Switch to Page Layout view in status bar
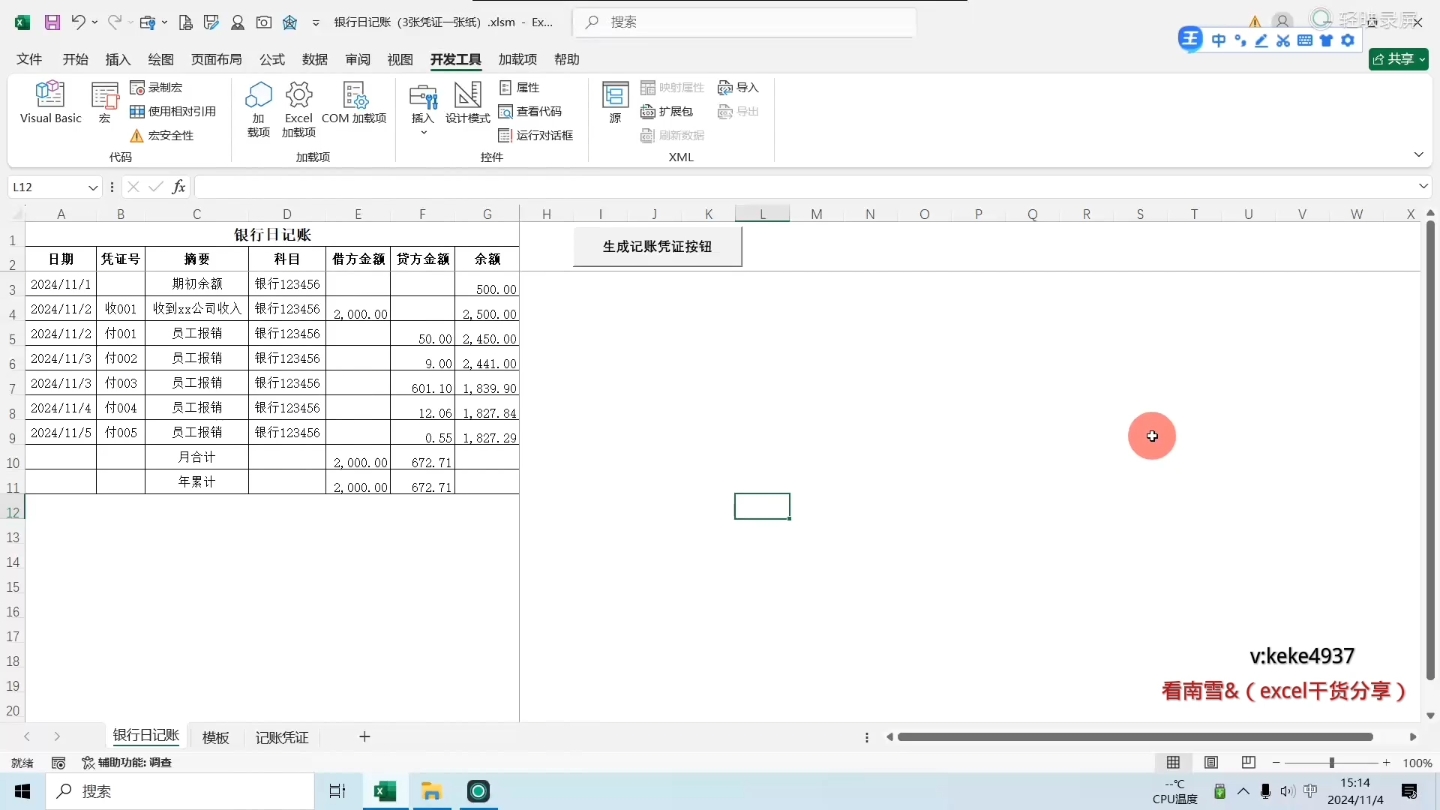 coord(1211,763)
